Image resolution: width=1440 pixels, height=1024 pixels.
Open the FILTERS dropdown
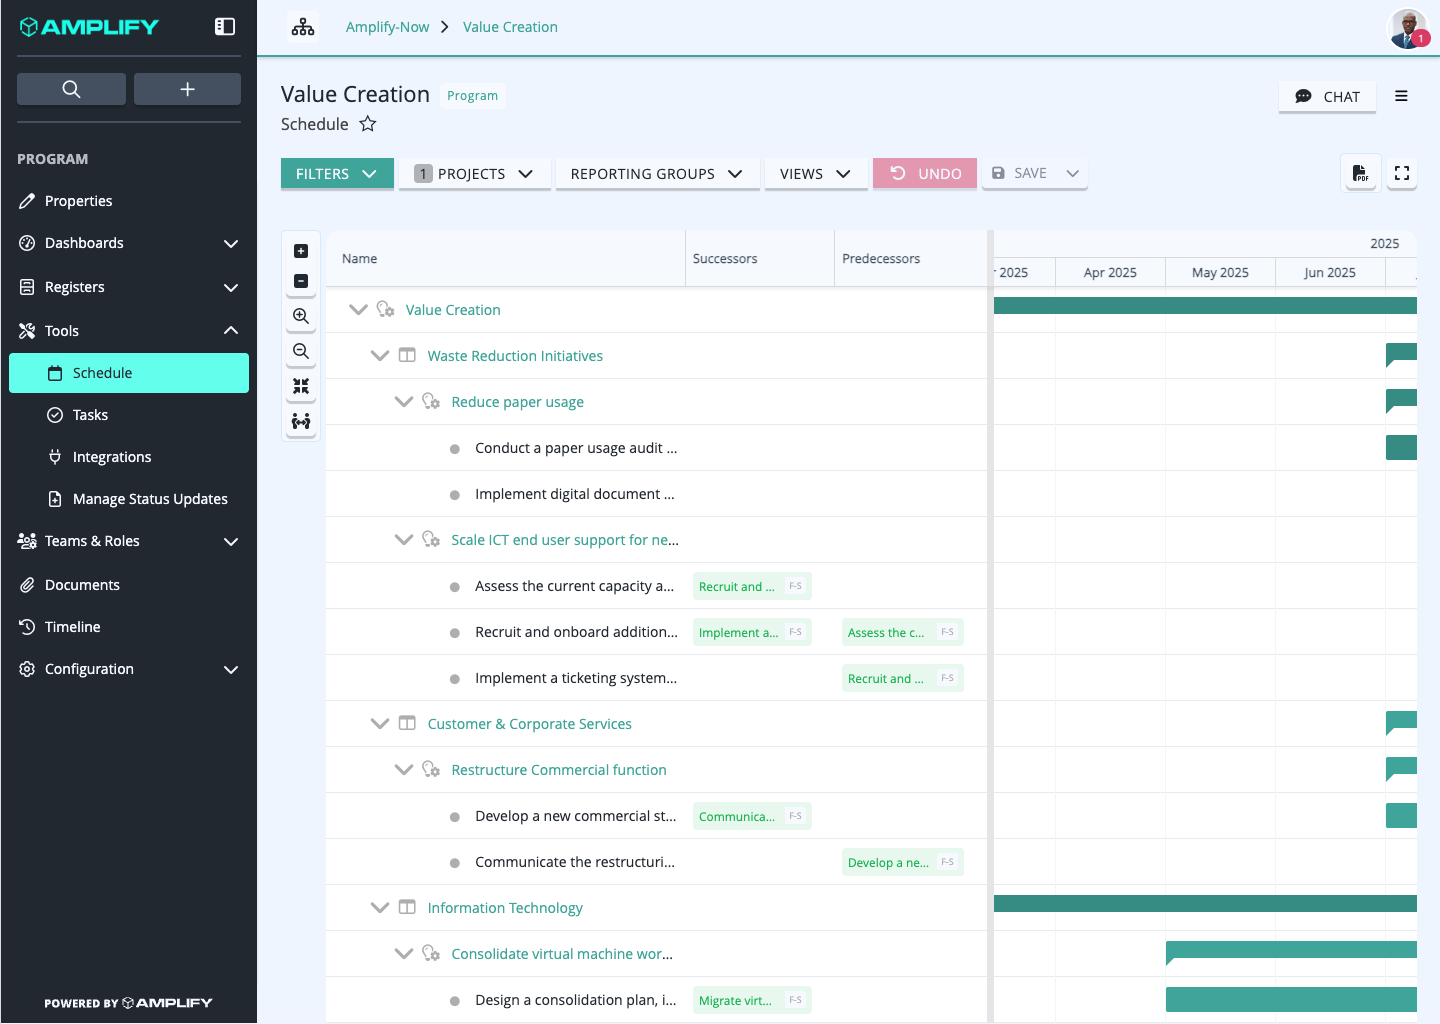[337, 173]
